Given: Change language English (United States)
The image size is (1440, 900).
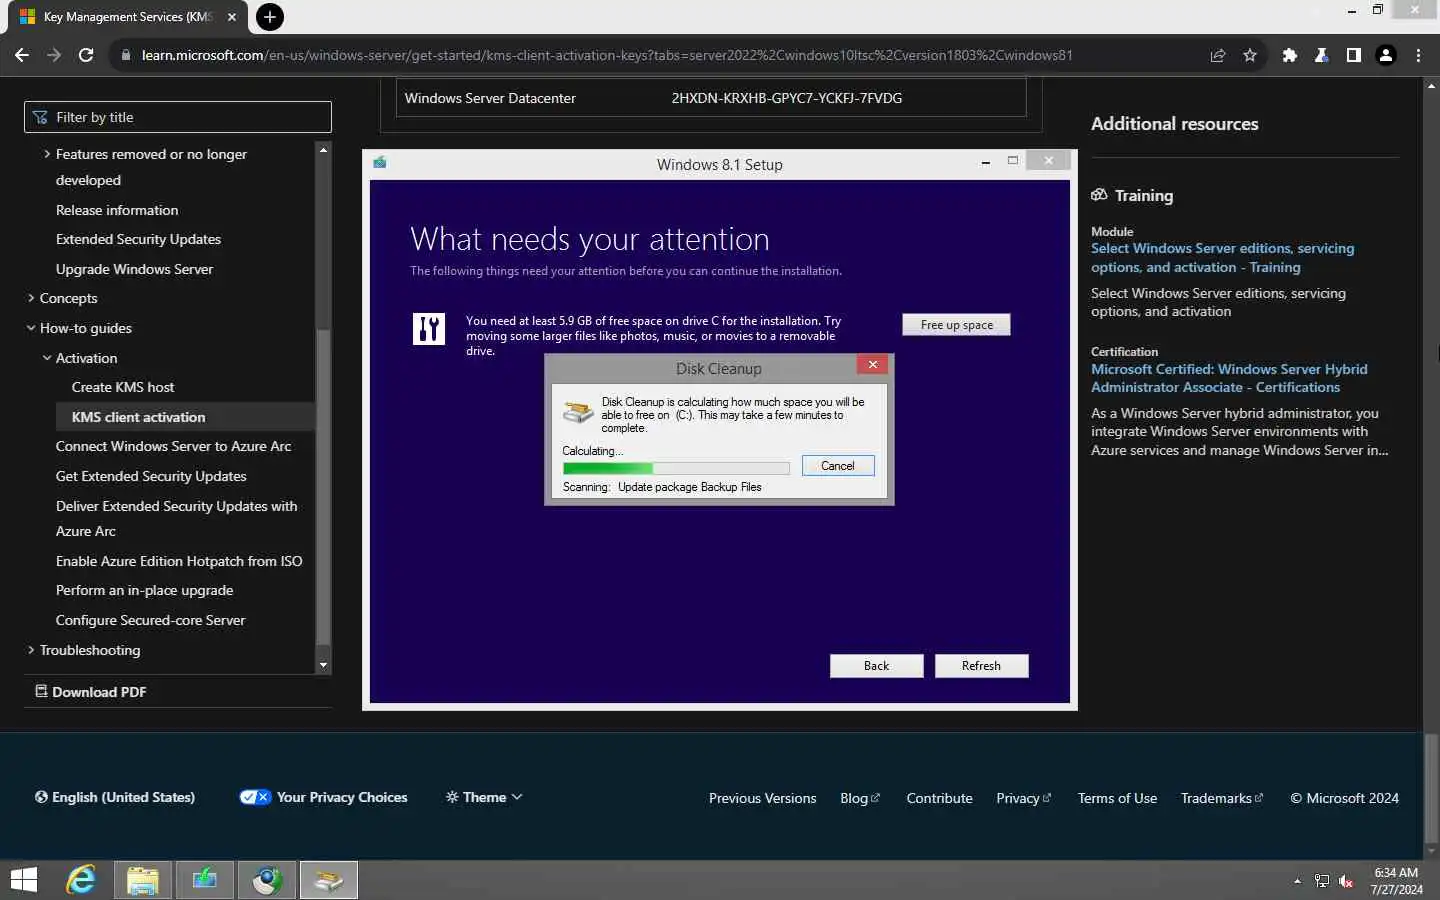Looking at the screenshot, I should coord(115,797).
